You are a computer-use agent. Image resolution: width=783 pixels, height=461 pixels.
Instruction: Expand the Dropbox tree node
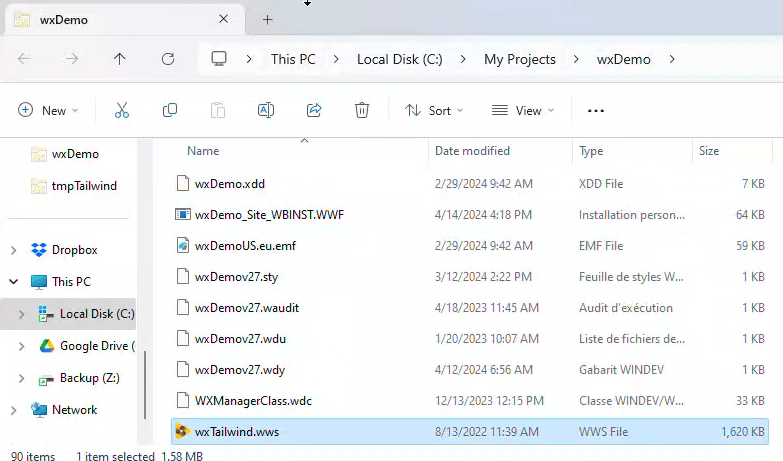click(13, 250)
